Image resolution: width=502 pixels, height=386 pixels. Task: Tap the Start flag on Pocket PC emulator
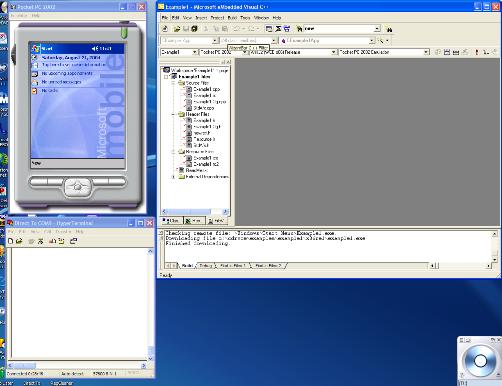pos(36,49)
